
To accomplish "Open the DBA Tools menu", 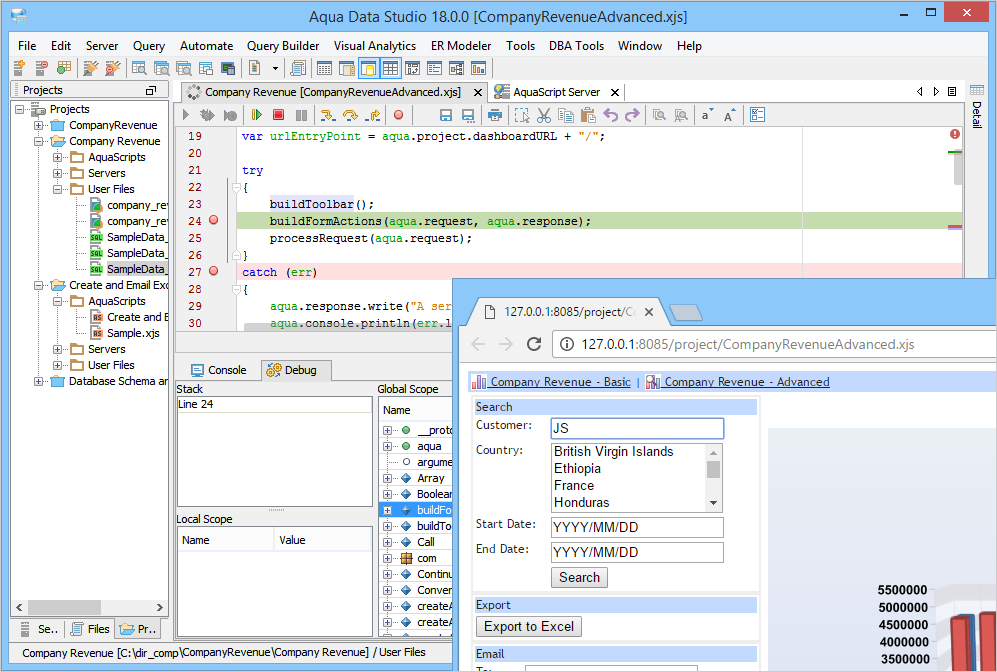I will tap(576, 46).
